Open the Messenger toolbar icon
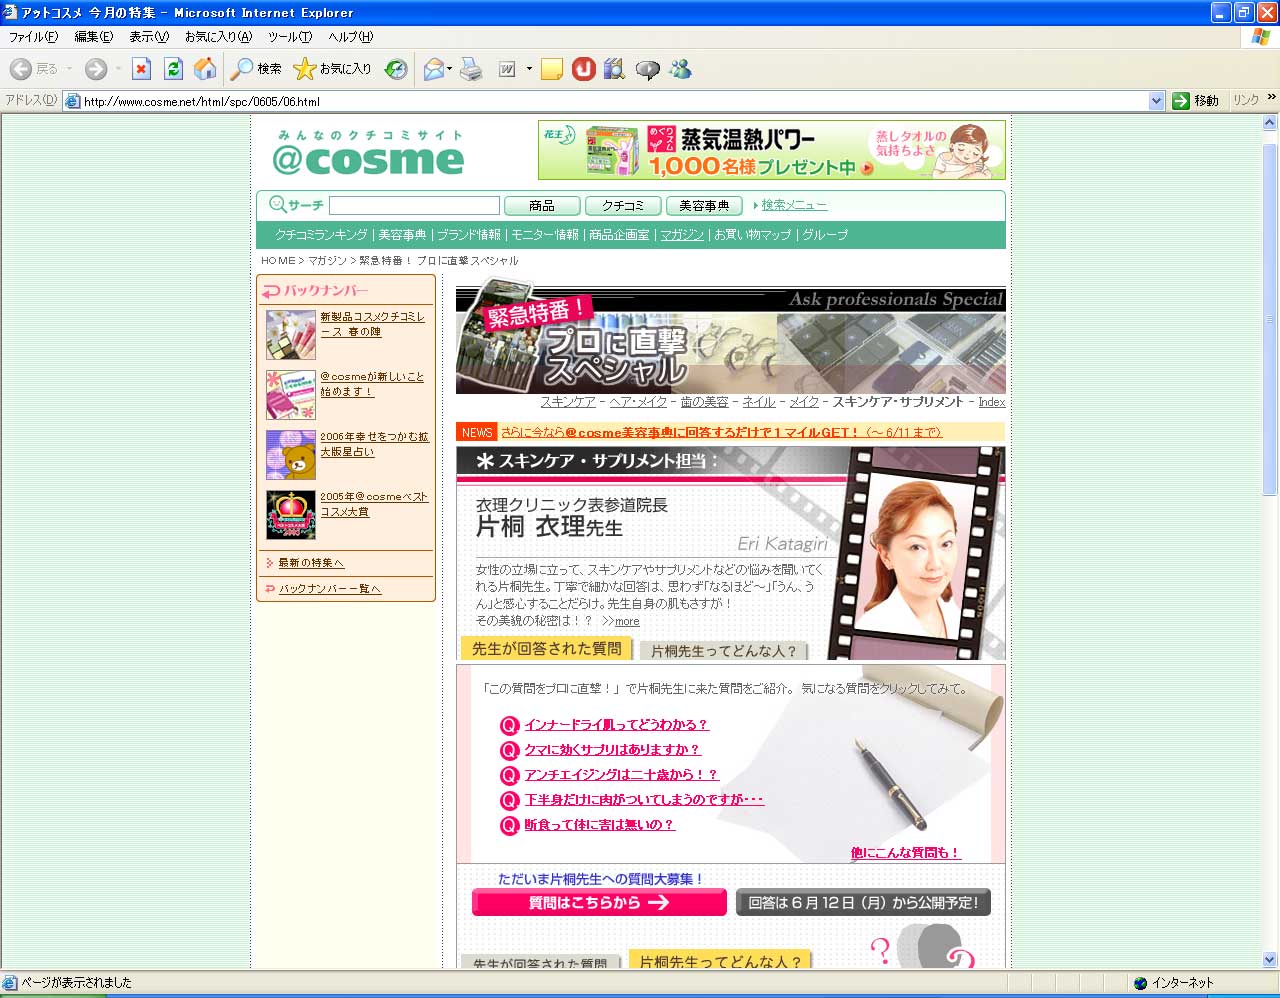This screenshot has height=998, width=1280. (681, 69)
